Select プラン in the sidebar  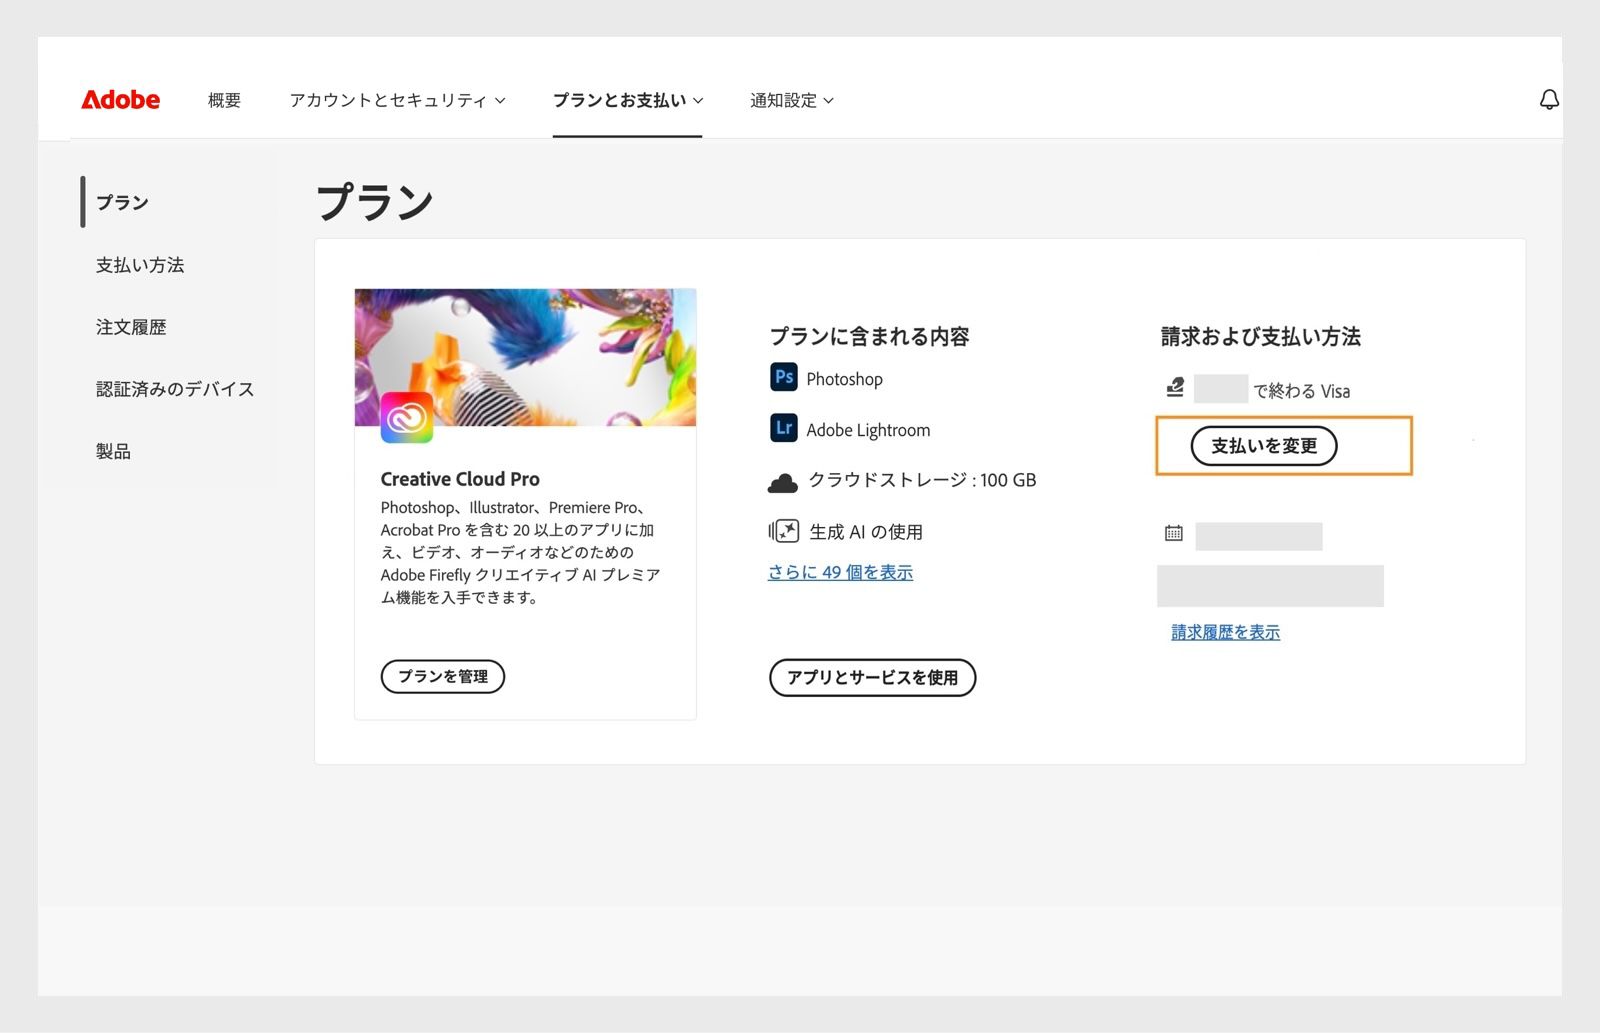tap(122, 202)
